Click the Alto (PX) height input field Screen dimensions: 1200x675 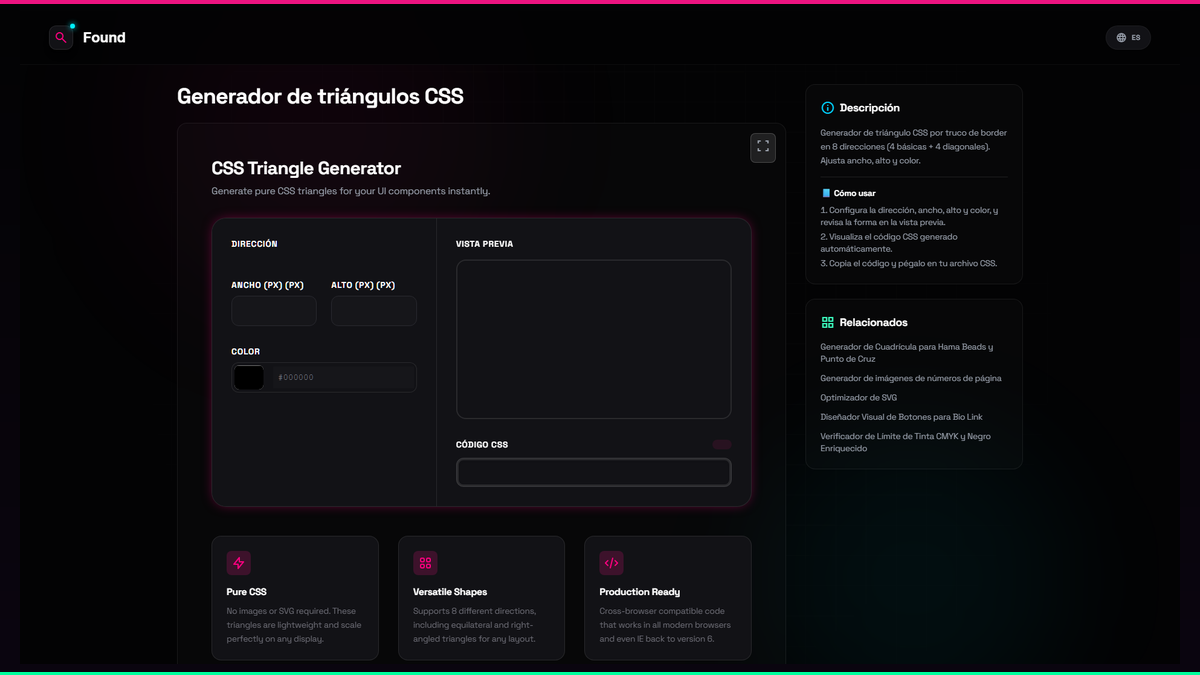pos(374,311)
